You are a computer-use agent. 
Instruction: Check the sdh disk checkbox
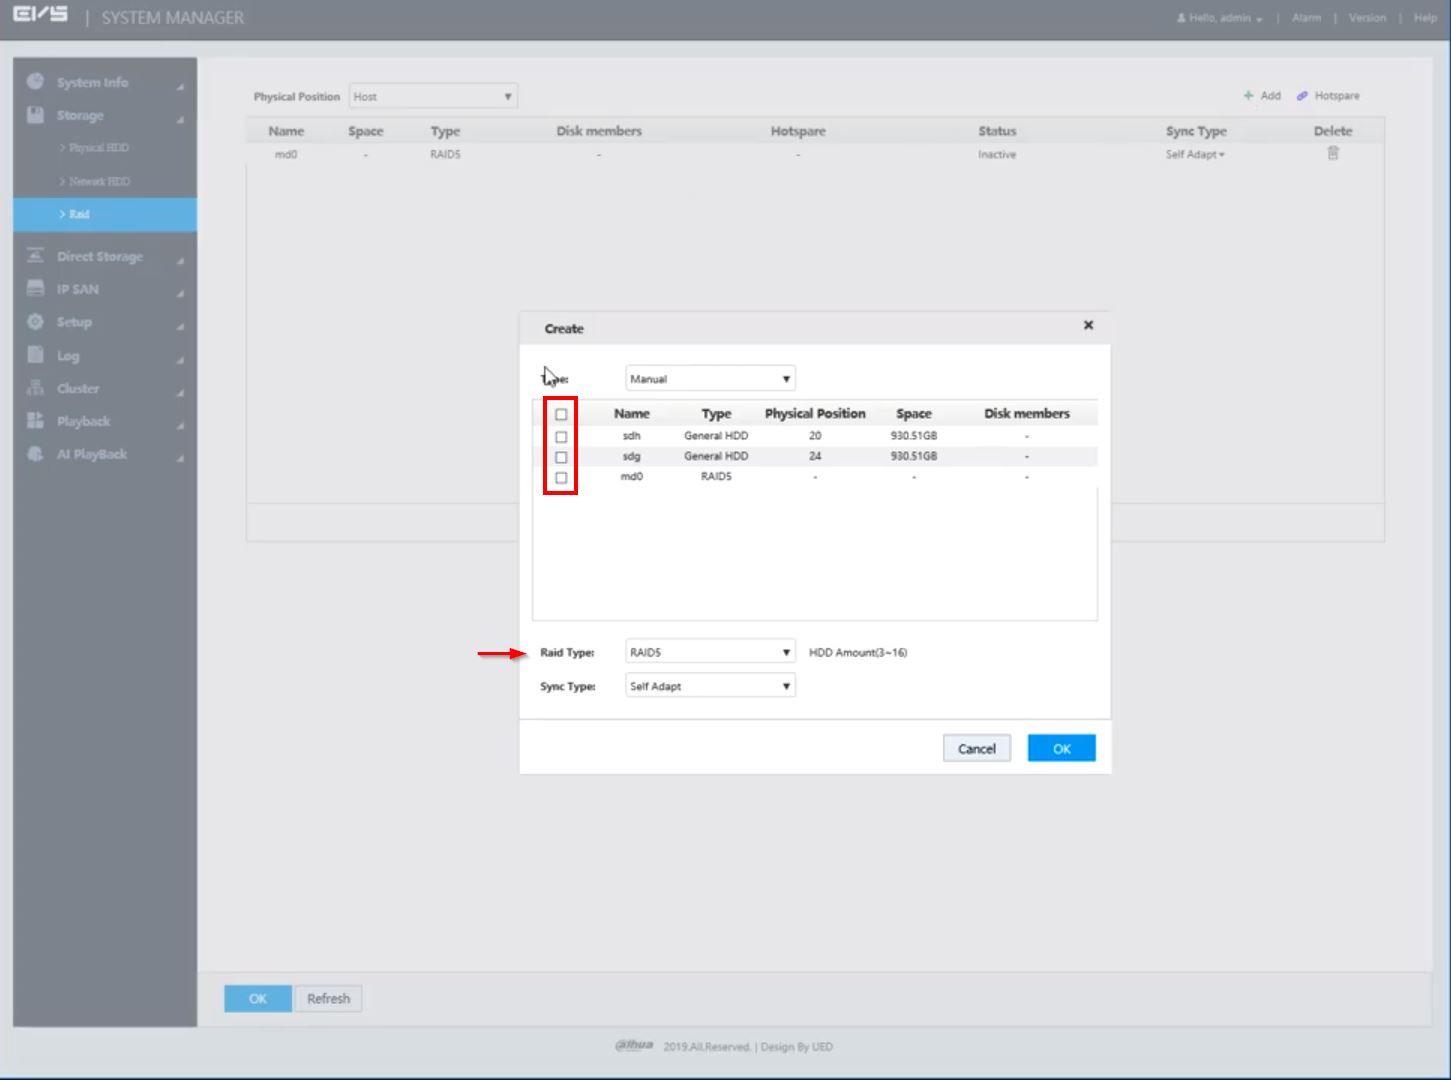pyautogui.click(x=561, y=437)
